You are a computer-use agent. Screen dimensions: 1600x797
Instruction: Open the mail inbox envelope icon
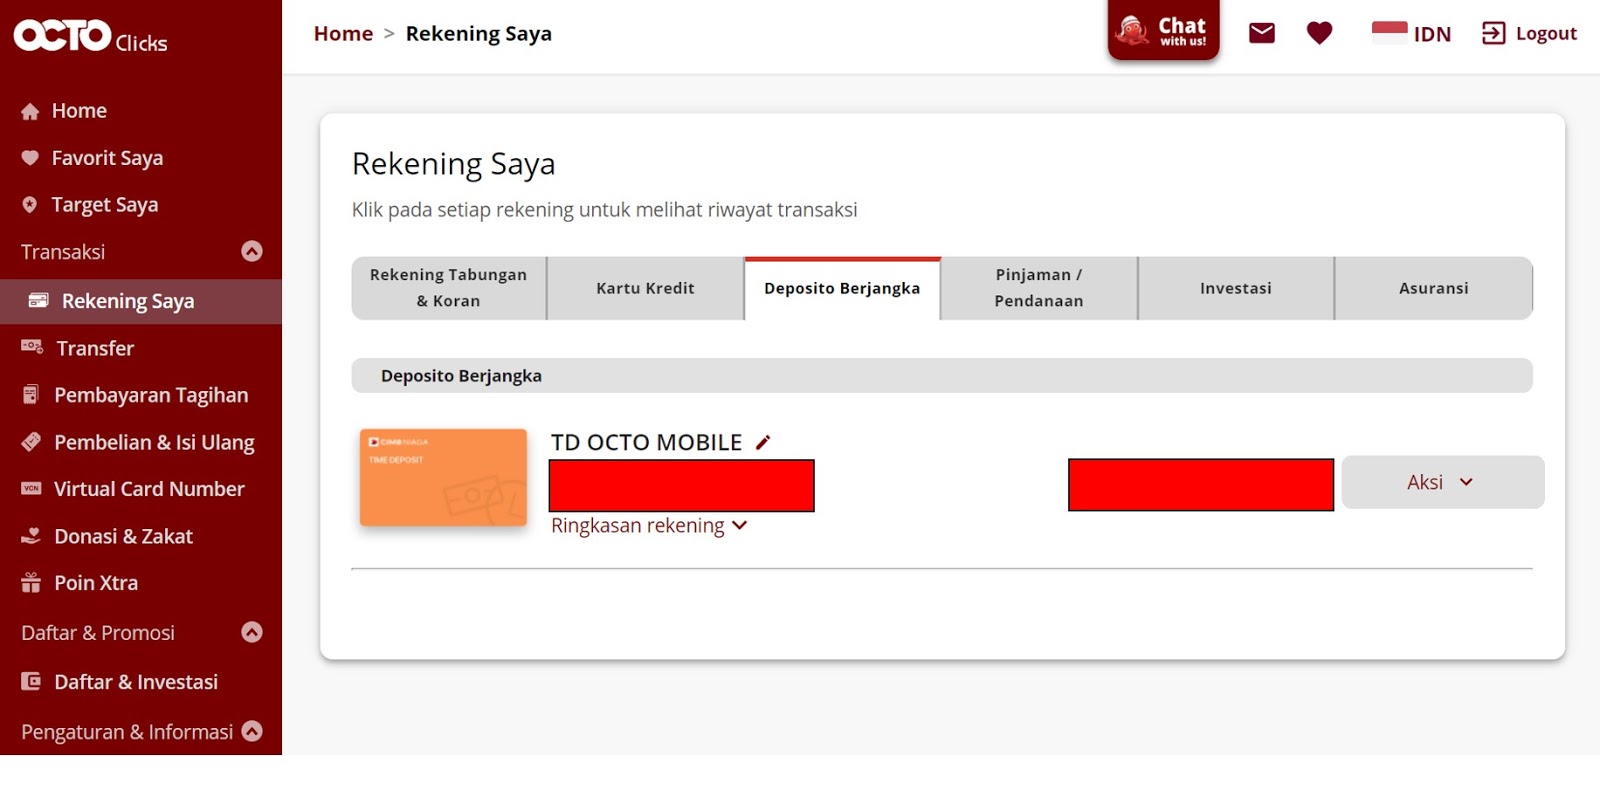[x=1262, y=33]
